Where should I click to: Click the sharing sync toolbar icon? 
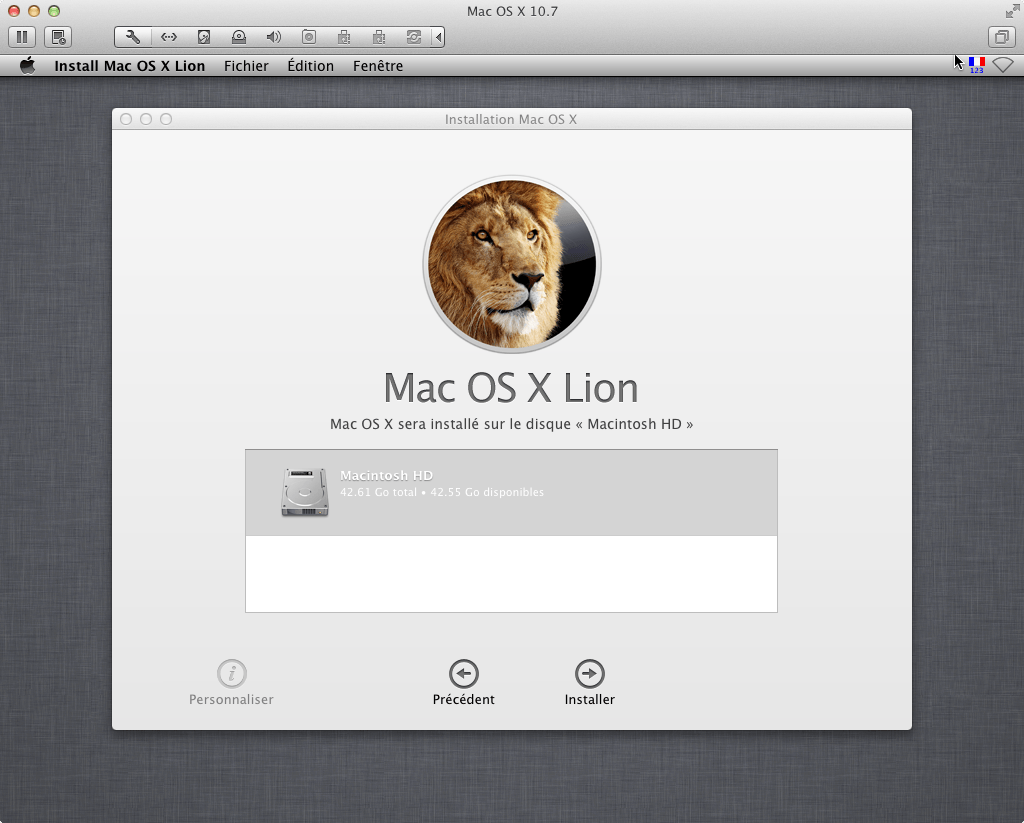[414, 37]
